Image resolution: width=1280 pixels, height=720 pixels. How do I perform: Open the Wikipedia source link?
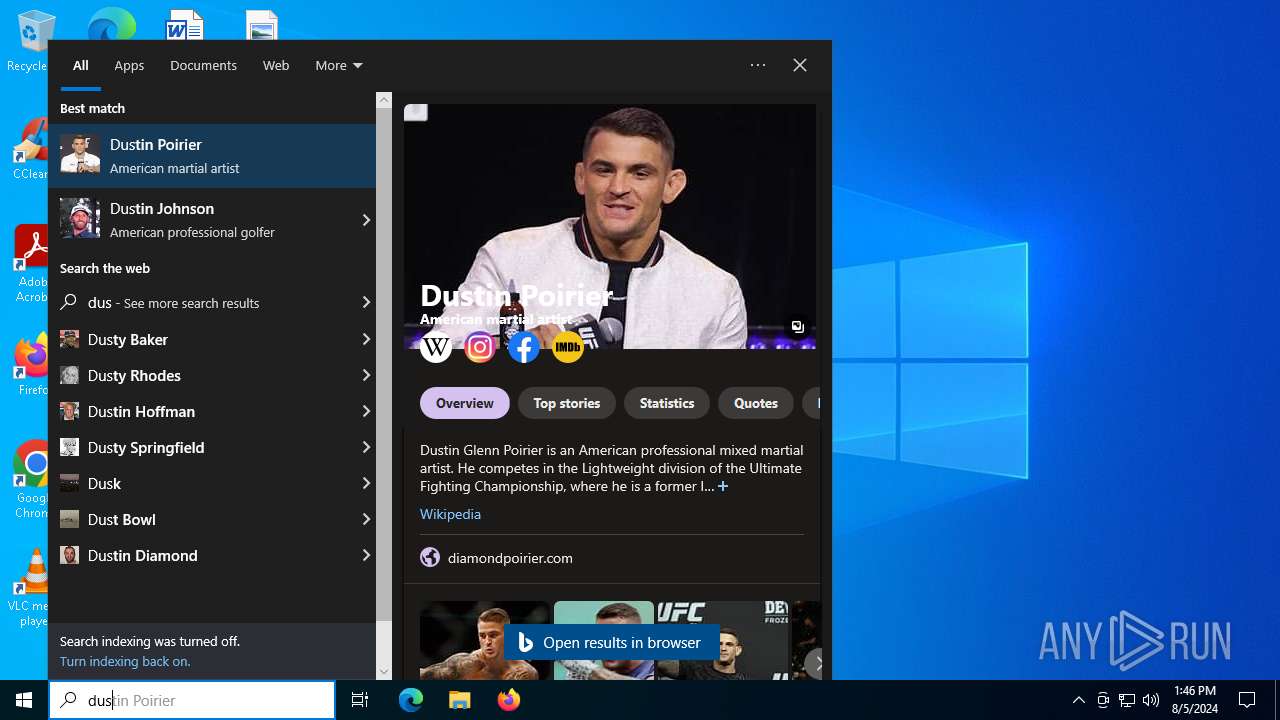(450, 514)
